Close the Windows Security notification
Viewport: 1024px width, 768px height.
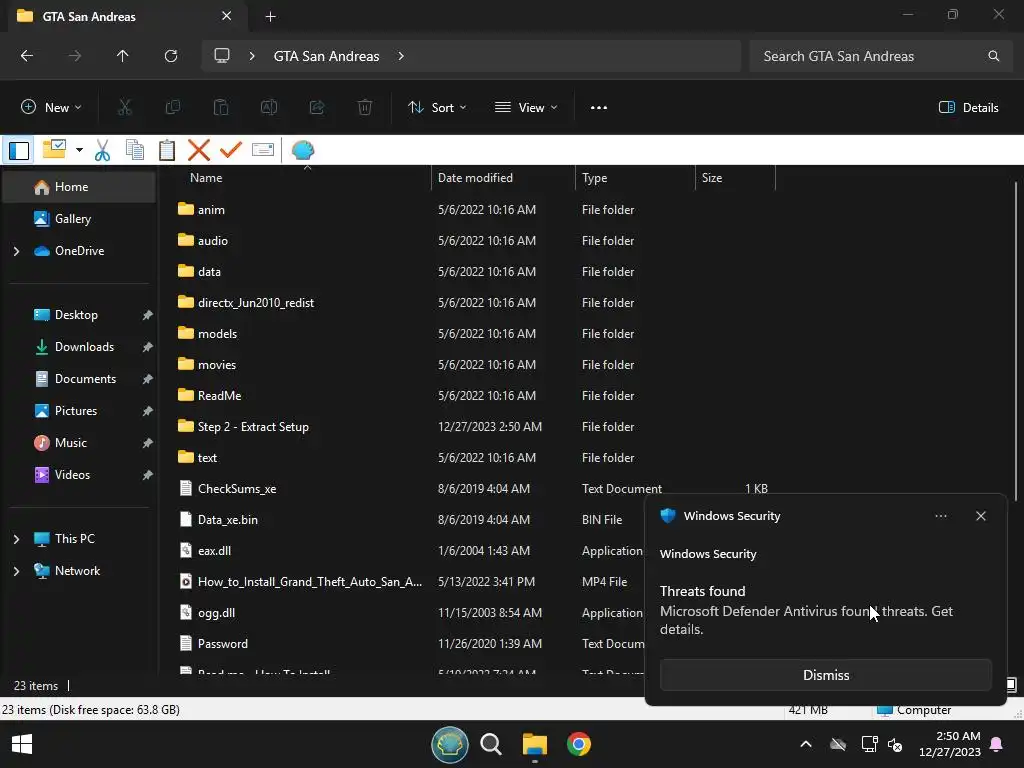coord(981,516)
